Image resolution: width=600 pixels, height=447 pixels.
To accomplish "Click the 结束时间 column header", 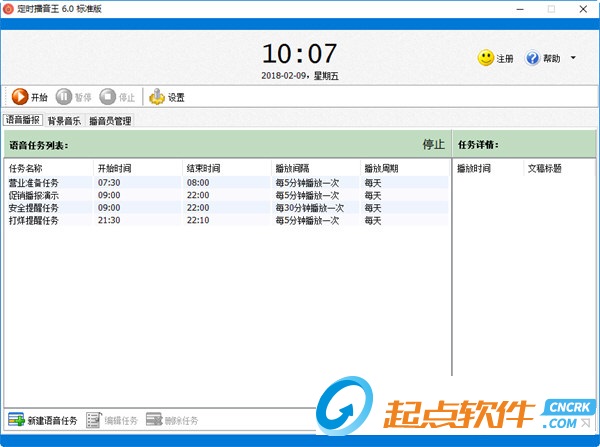I will click(x=227, y=168).
